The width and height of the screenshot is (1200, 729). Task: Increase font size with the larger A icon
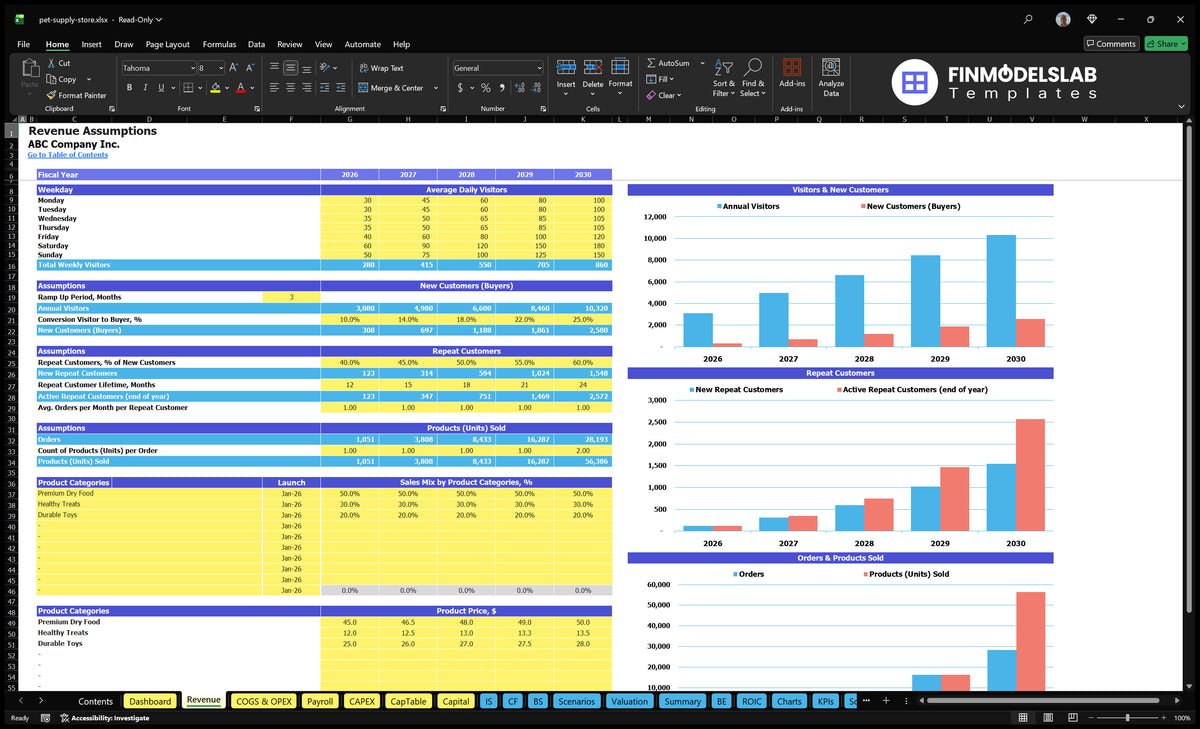(234, 67)
